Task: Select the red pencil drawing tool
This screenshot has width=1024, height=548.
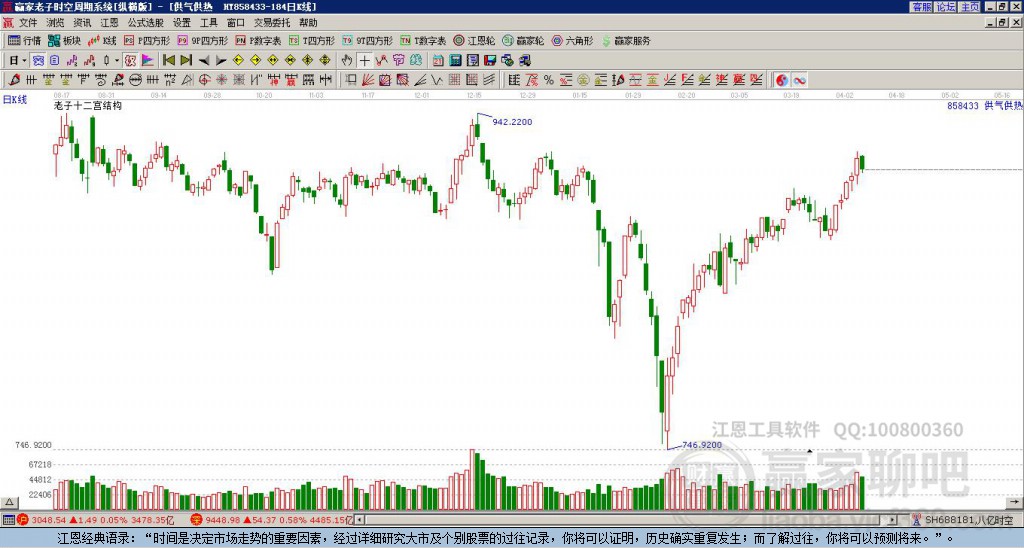Action: [x=14, y=80]
